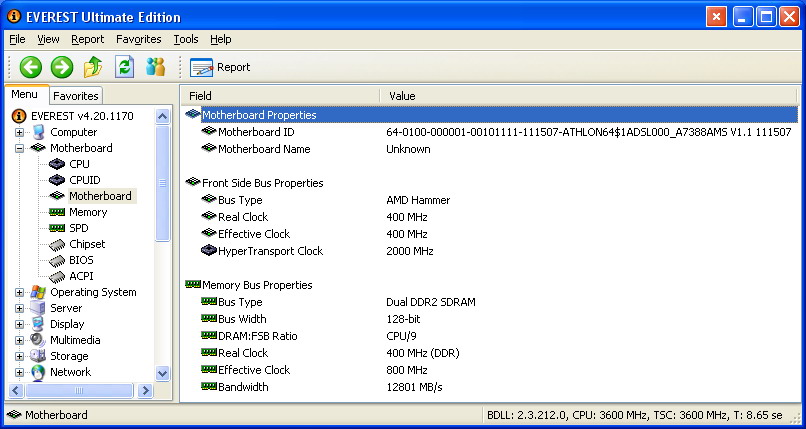This screenshot has width=806, height=429.
Task: Click the Field column header
Action: coord(280,96)
